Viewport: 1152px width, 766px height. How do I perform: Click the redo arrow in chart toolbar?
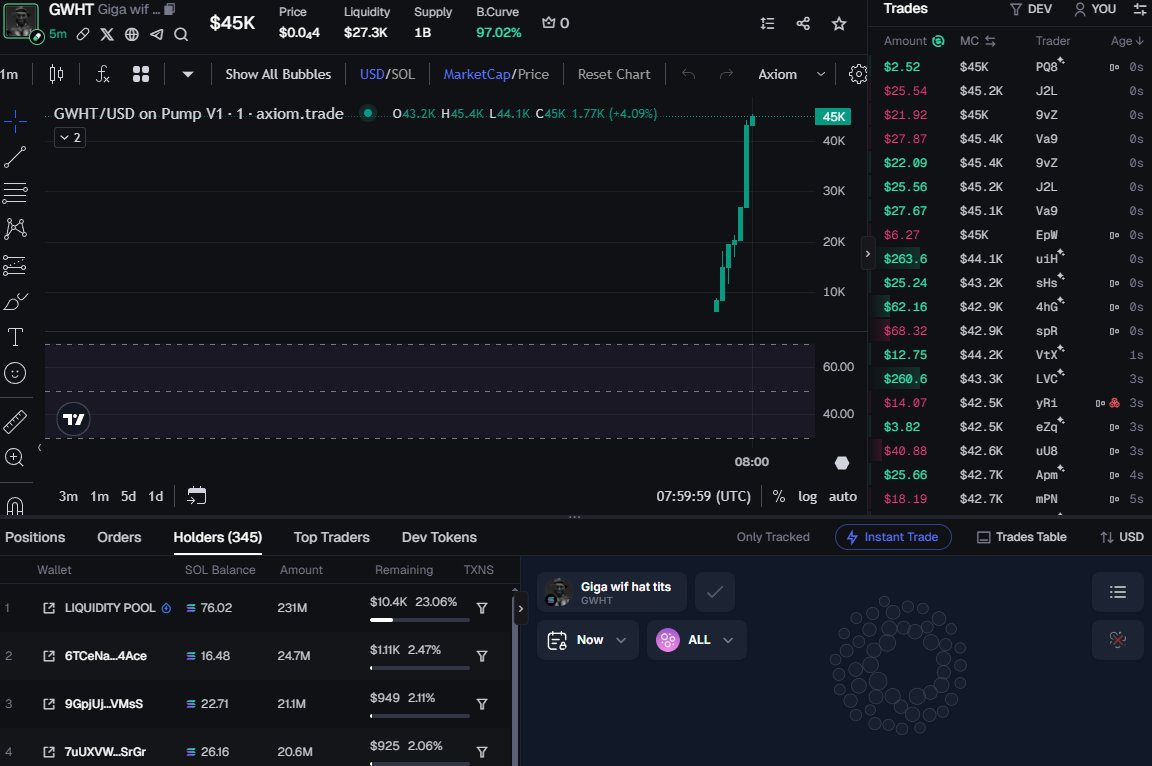[726, 74]
